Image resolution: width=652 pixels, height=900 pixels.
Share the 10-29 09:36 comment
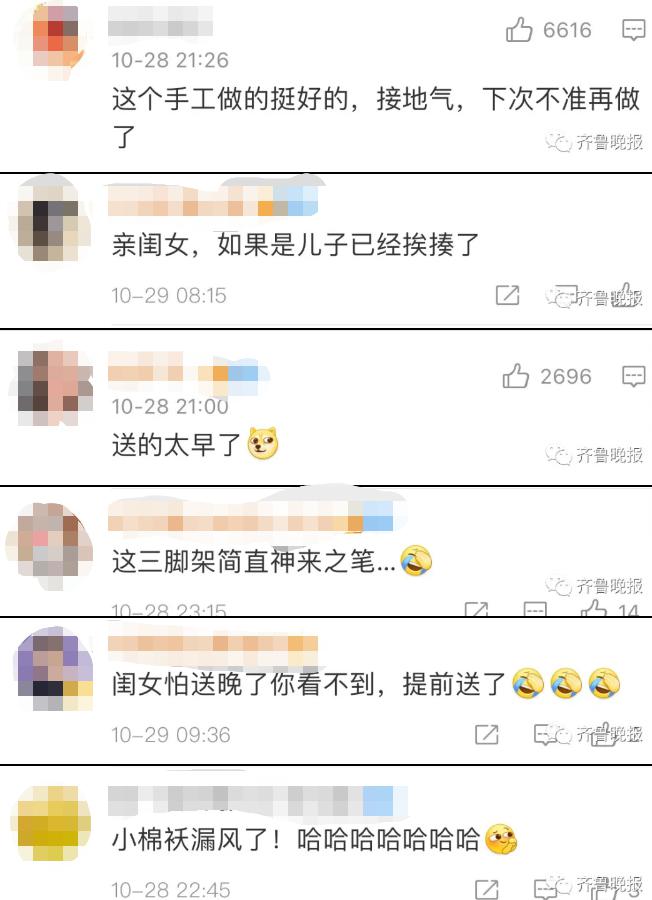coord(487,734)
